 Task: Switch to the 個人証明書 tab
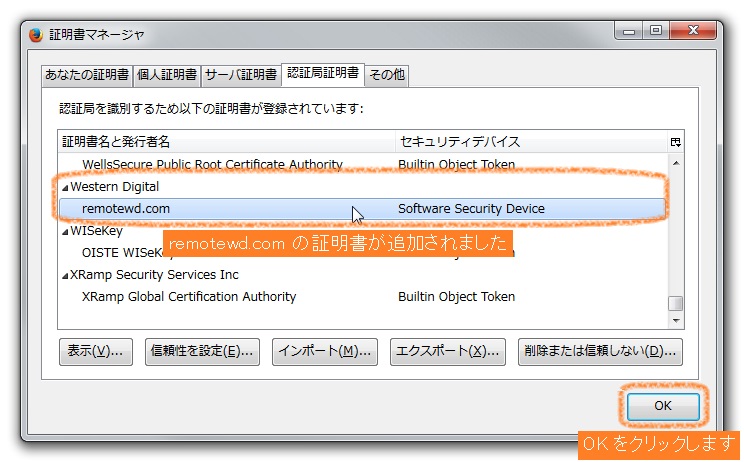coord(167,75)
